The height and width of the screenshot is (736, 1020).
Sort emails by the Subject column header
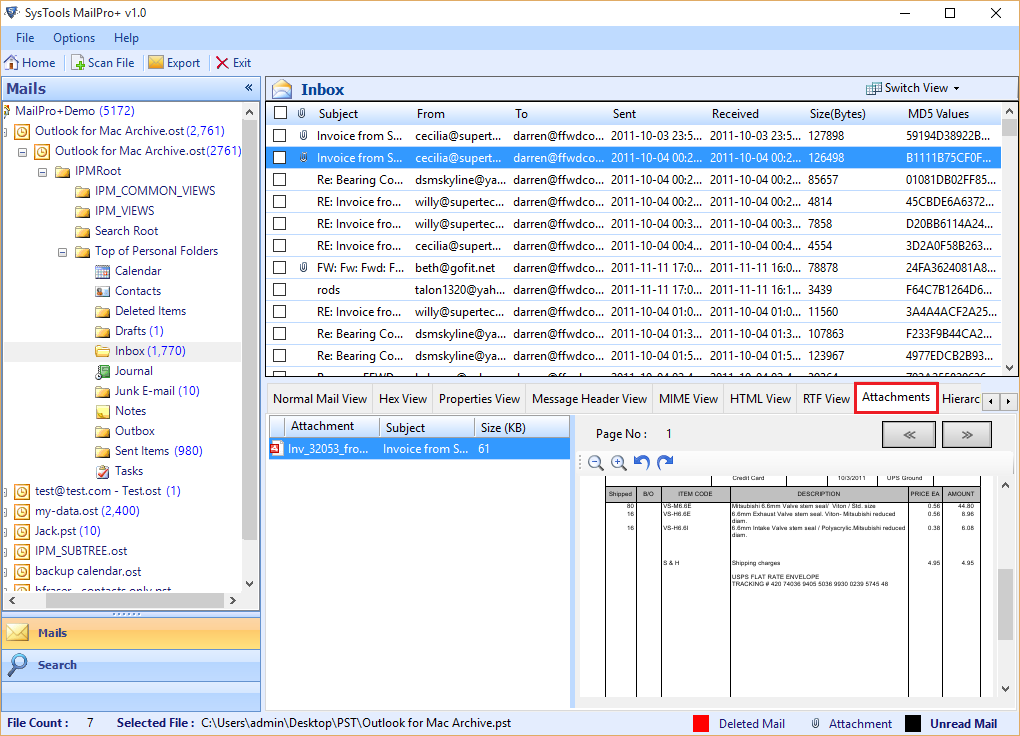[338, 113]
